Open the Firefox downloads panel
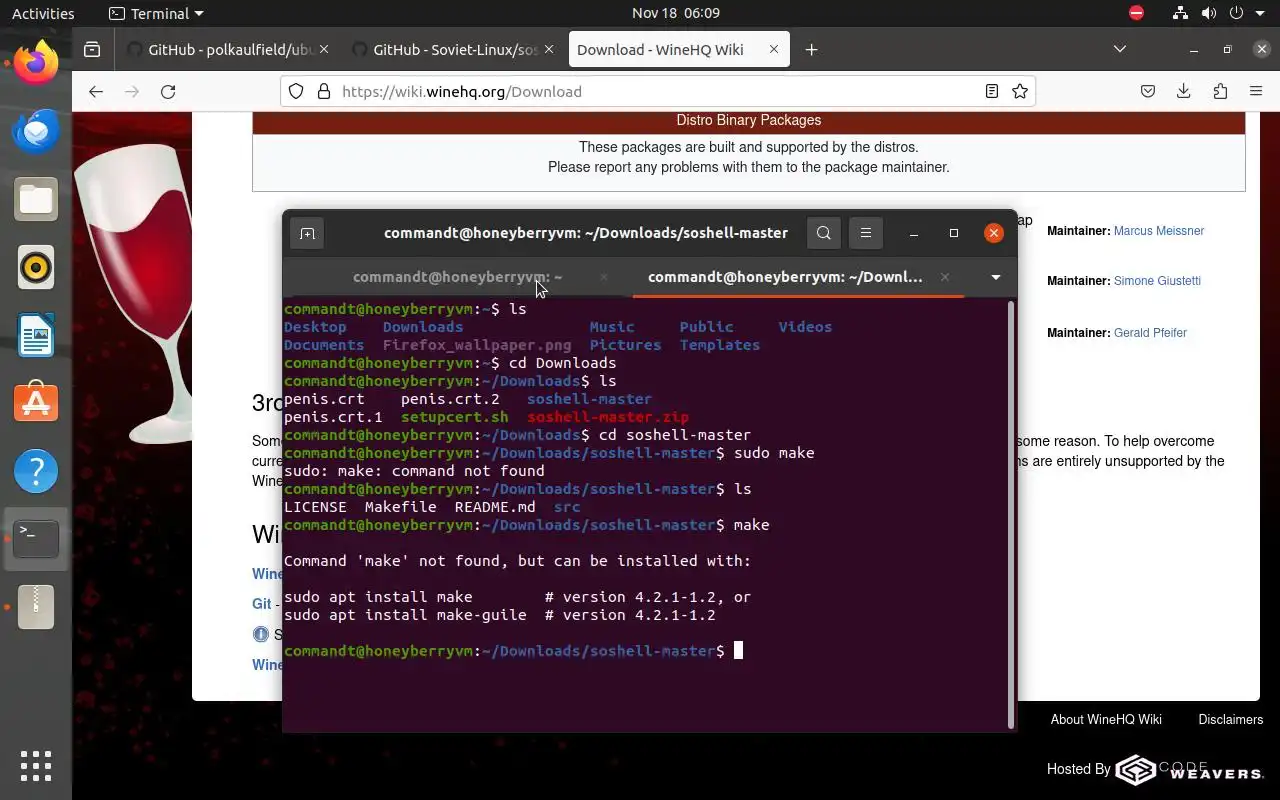Screen dimensions: 1280x800 click(x=1184, y=91)
